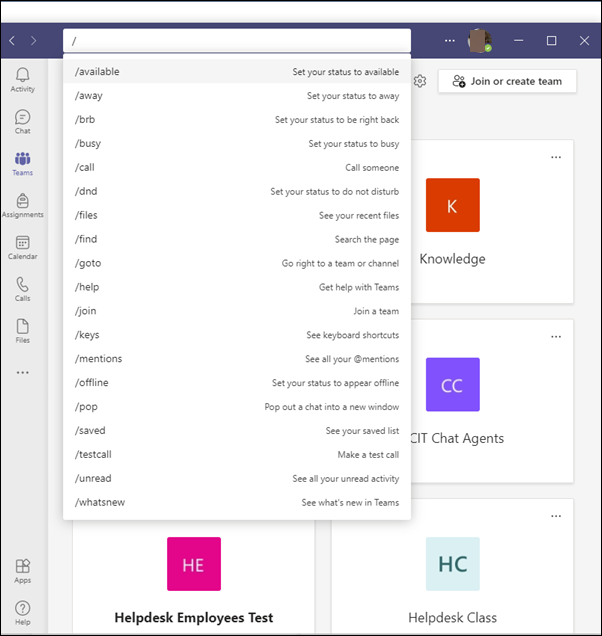Viewport: 602px width, 636px height.
Task: Open Calls in the sidebar
Action: (x=23, y=289)
